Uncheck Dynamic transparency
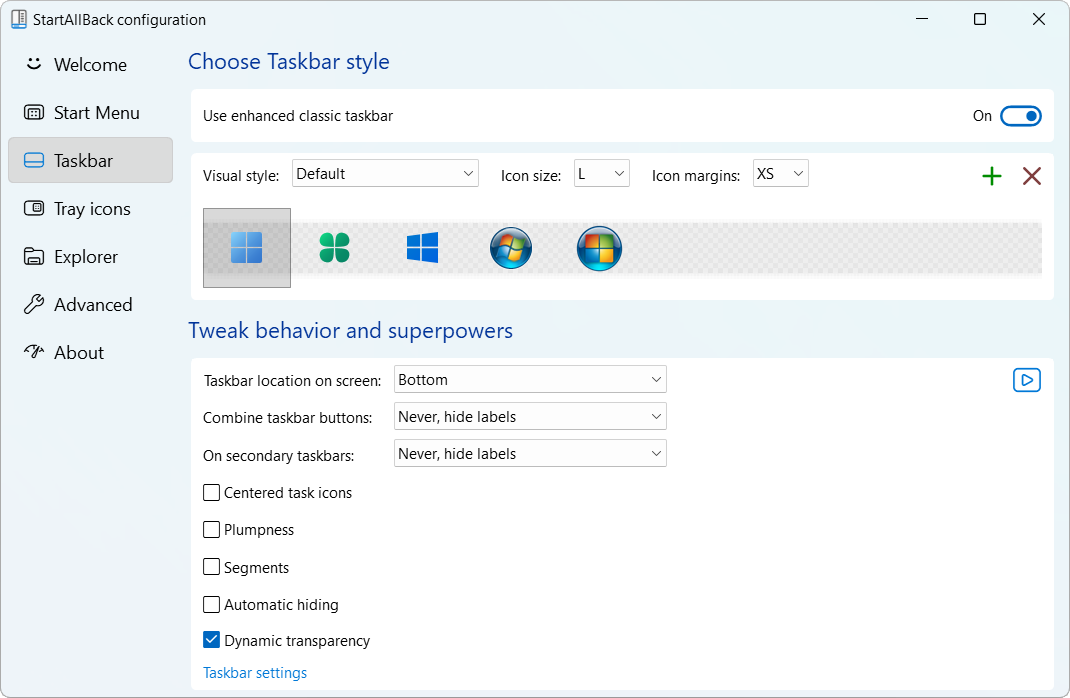The width and height of the screenshot is (1070, 698). pyautogui.click(x=212, y=640)
